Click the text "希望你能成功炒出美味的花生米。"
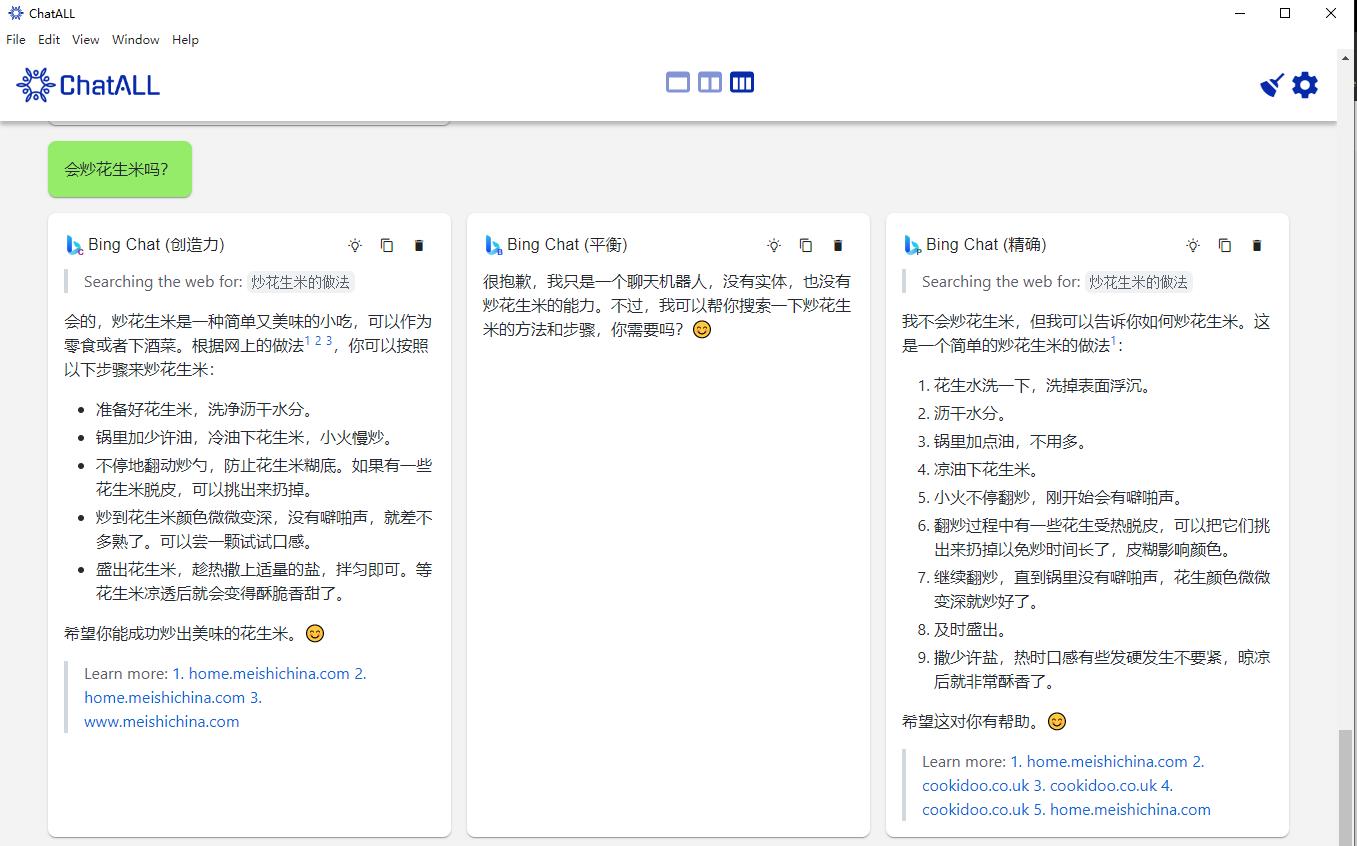Screen dimensions: 1357x846 click(181, 634)
